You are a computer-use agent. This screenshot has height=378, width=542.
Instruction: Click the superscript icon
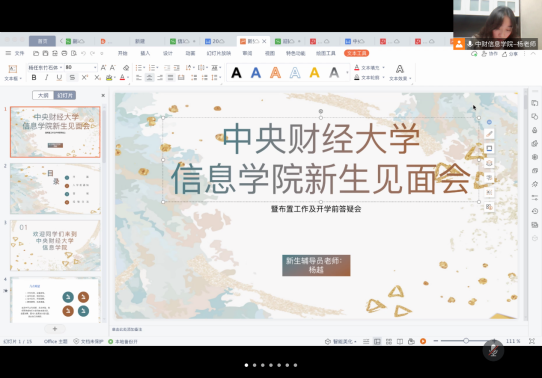(x=85, y=77)
